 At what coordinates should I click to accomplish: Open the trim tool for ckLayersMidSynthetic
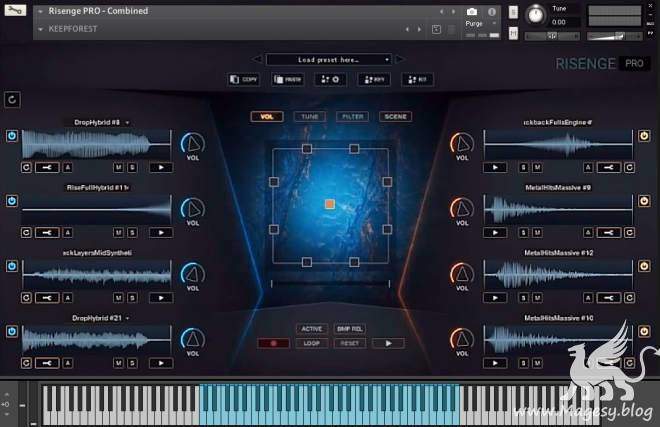[x=47, y=298]
